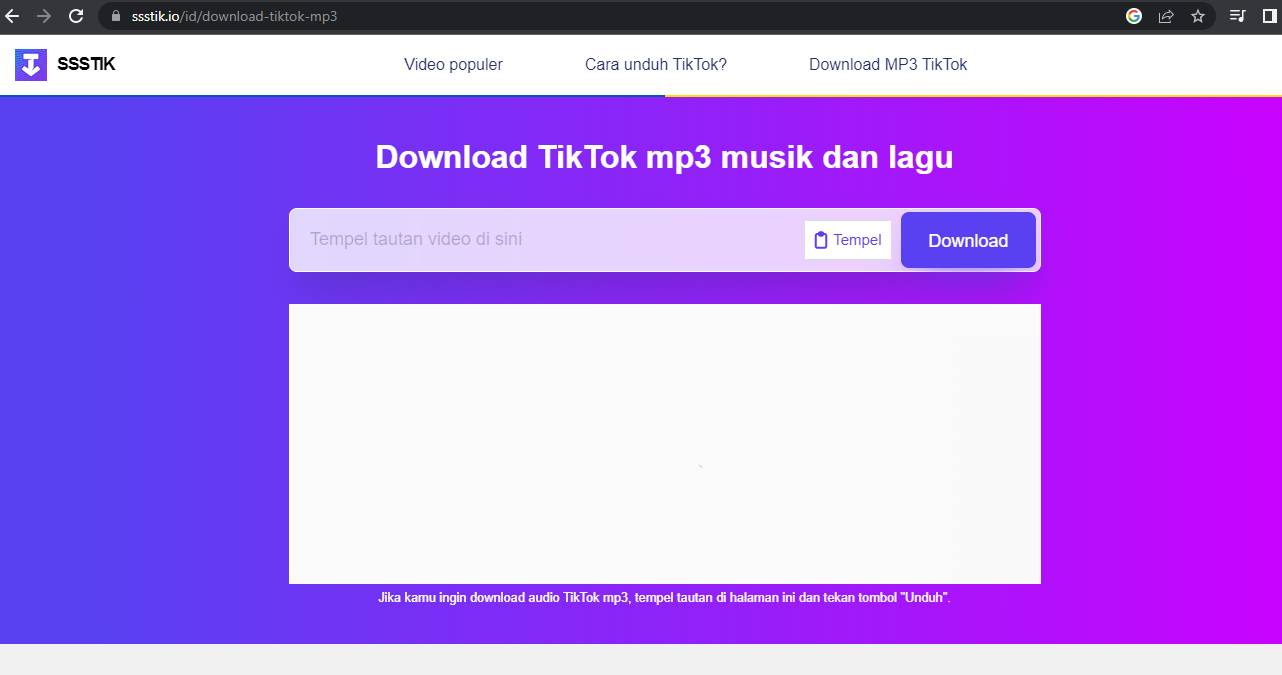The image size is (1282, 675).
Task: Bookmark this page with the star icon
Action: point(1198,16)
